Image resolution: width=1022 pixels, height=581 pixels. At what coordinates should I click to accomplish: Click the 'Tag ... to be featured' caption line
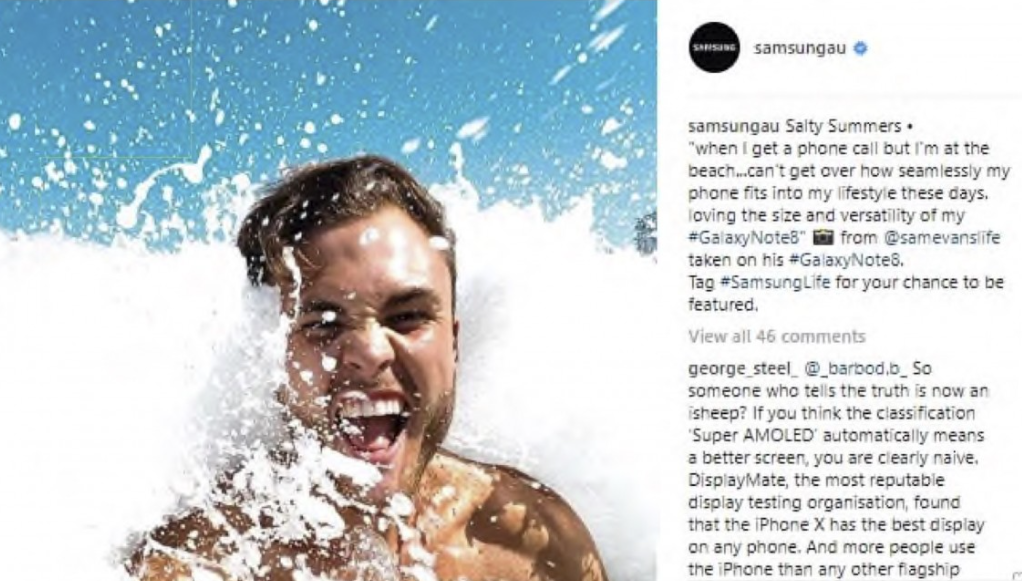coord(846,293)
